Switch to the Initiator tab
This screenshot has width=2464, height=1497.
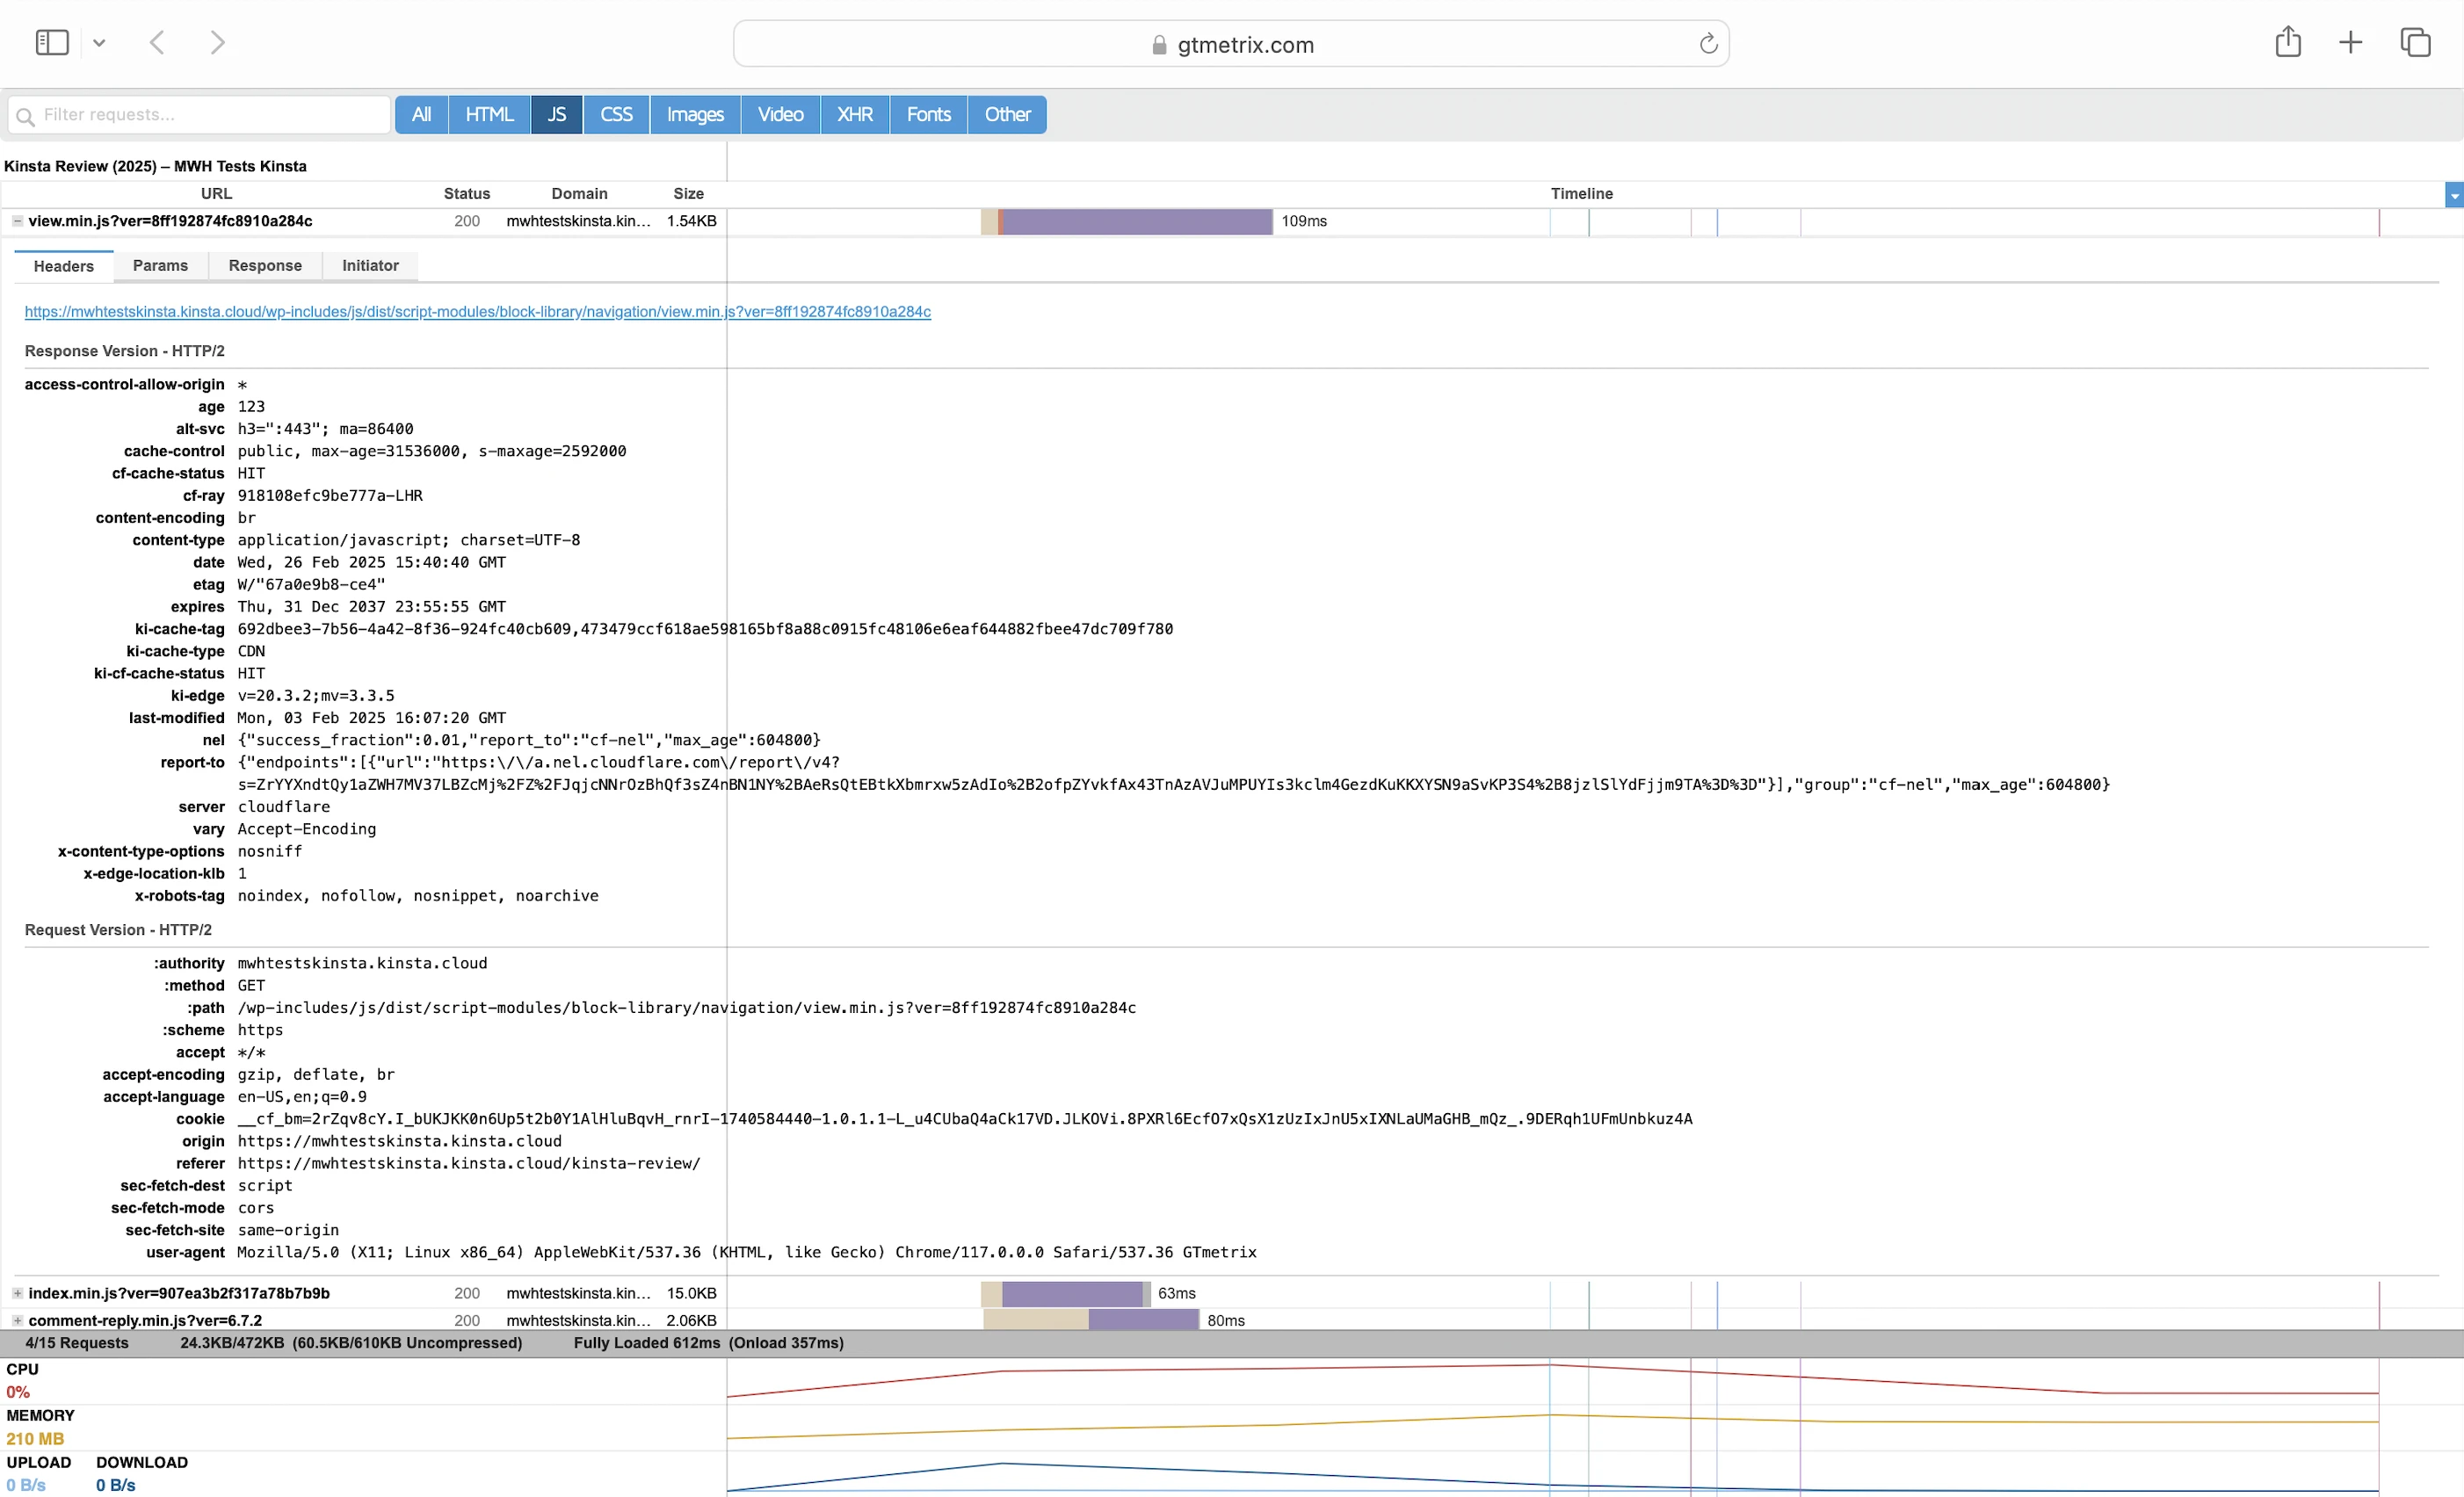coord(370,266)
